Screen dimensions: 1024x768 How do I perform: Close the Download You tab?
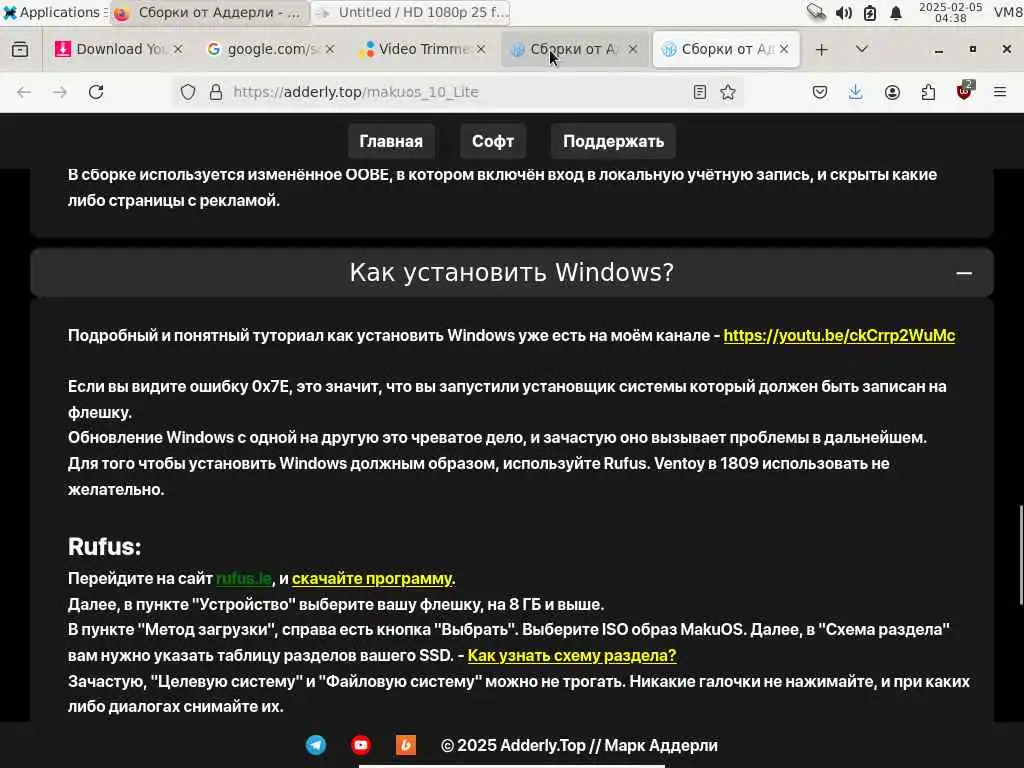[x=178, y=49]
